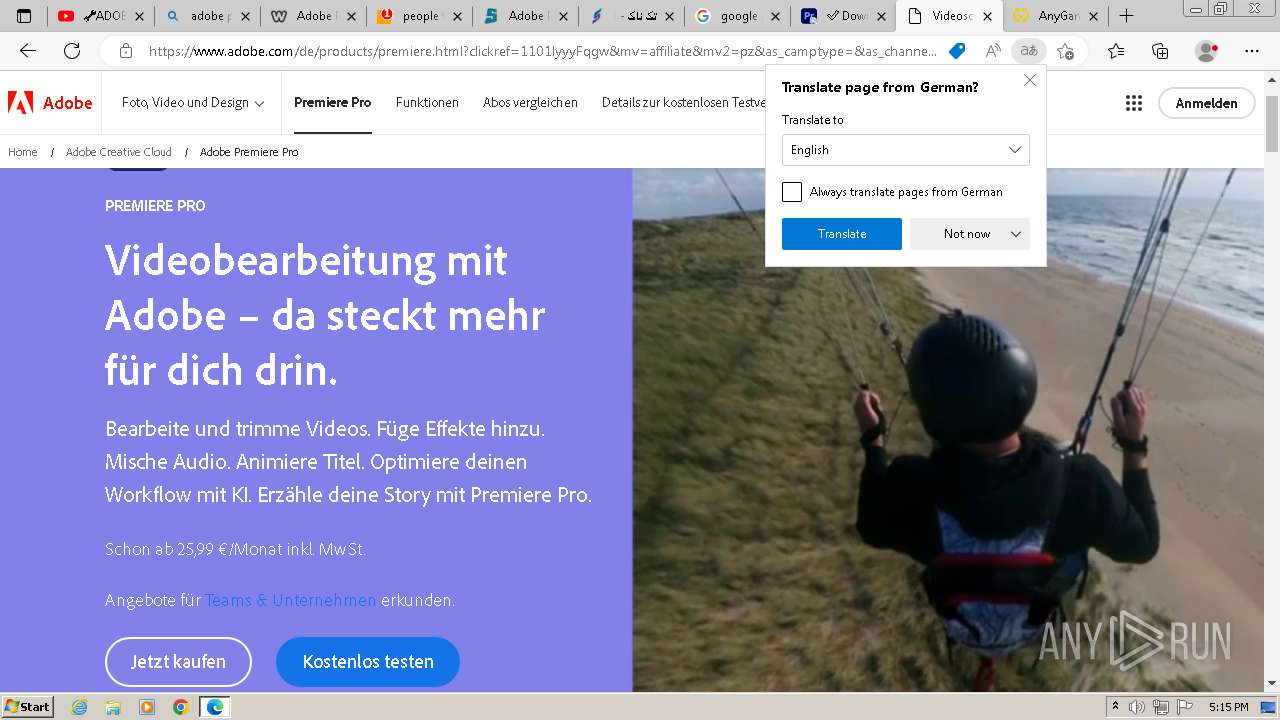Follow the Teams & Unternehmen link

(291, 600)
